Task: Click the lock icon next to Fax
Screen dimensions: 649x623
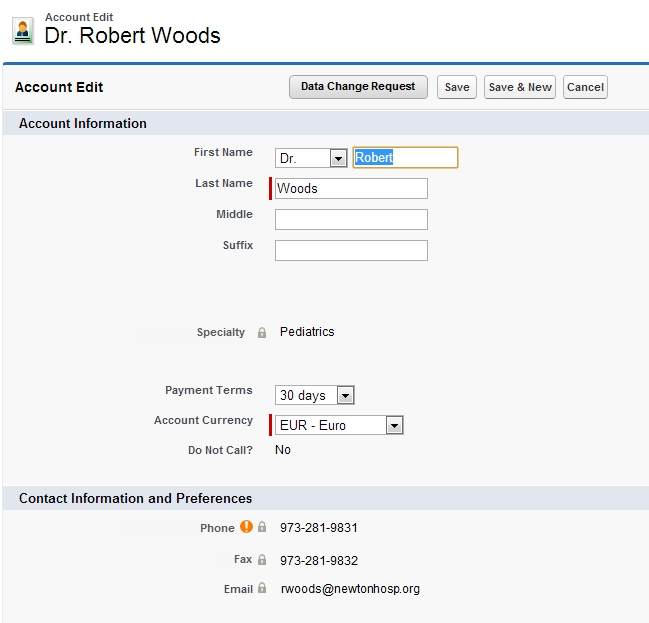Action: pyautogui.click(x=262, y=561)
